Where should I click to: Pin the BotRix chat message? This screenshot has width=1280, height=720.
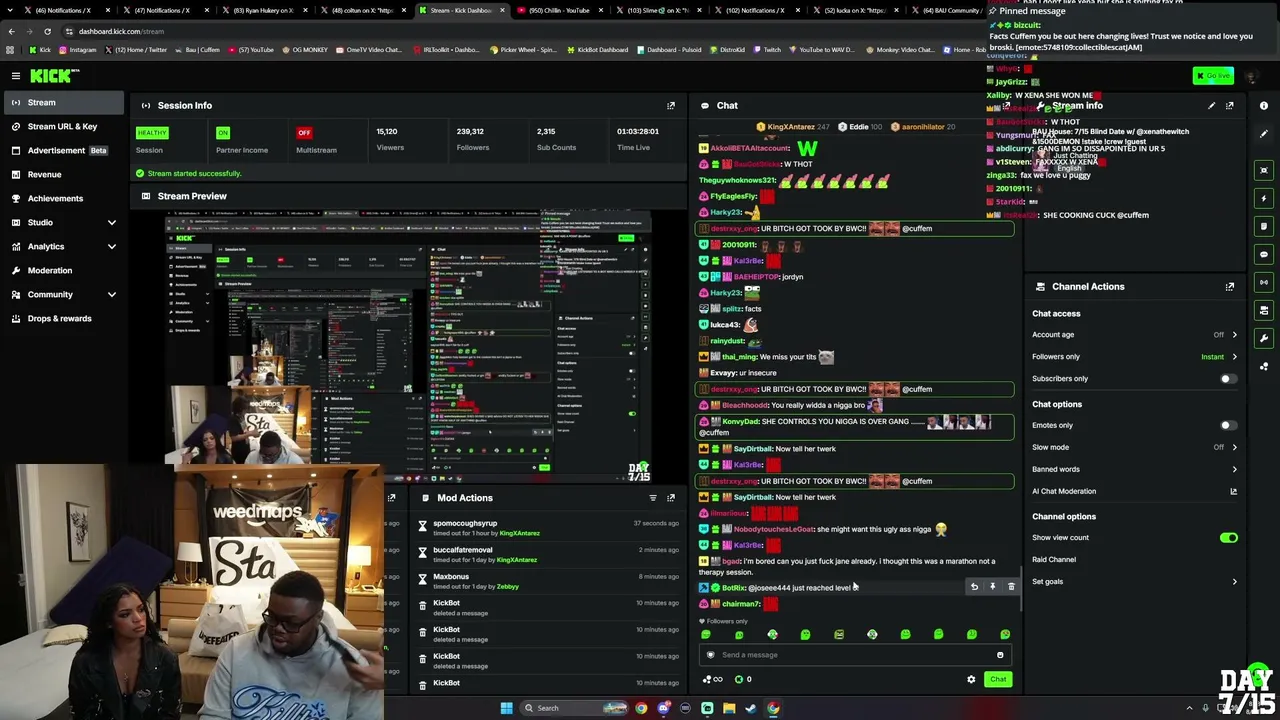[992, 587]
